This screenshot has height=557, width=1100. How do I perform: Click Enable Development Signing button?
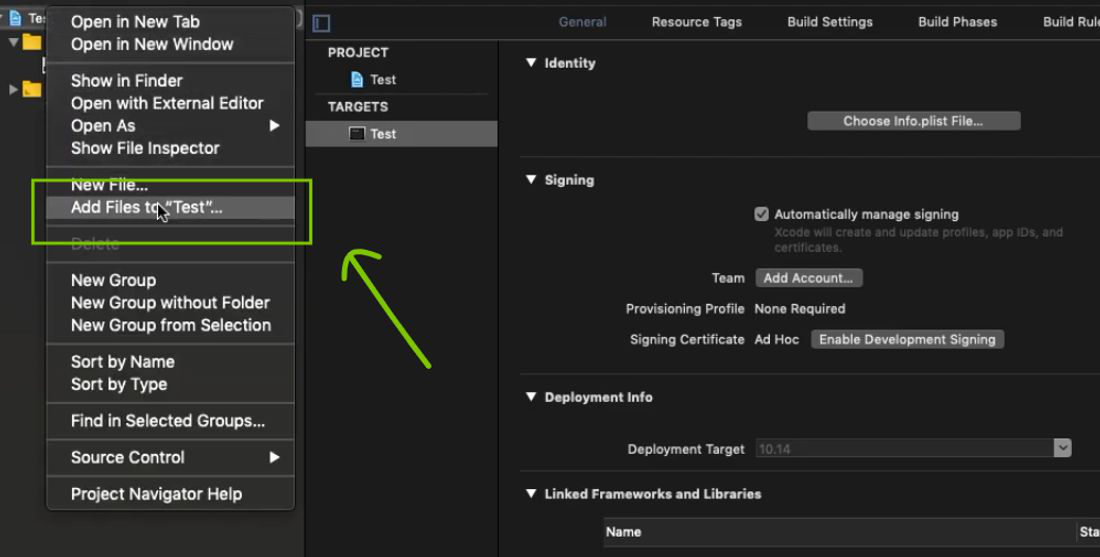point(907,340)
